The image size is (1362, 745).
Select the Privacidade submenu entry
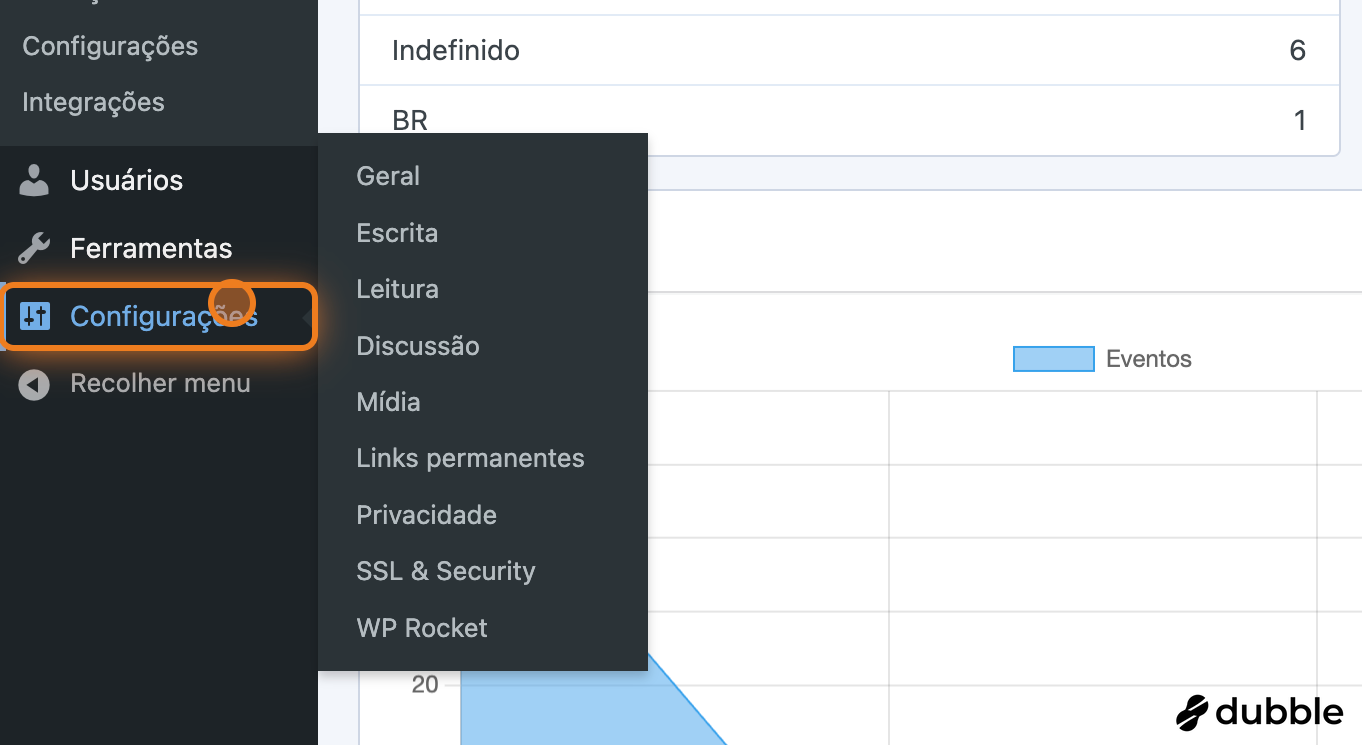426,515
